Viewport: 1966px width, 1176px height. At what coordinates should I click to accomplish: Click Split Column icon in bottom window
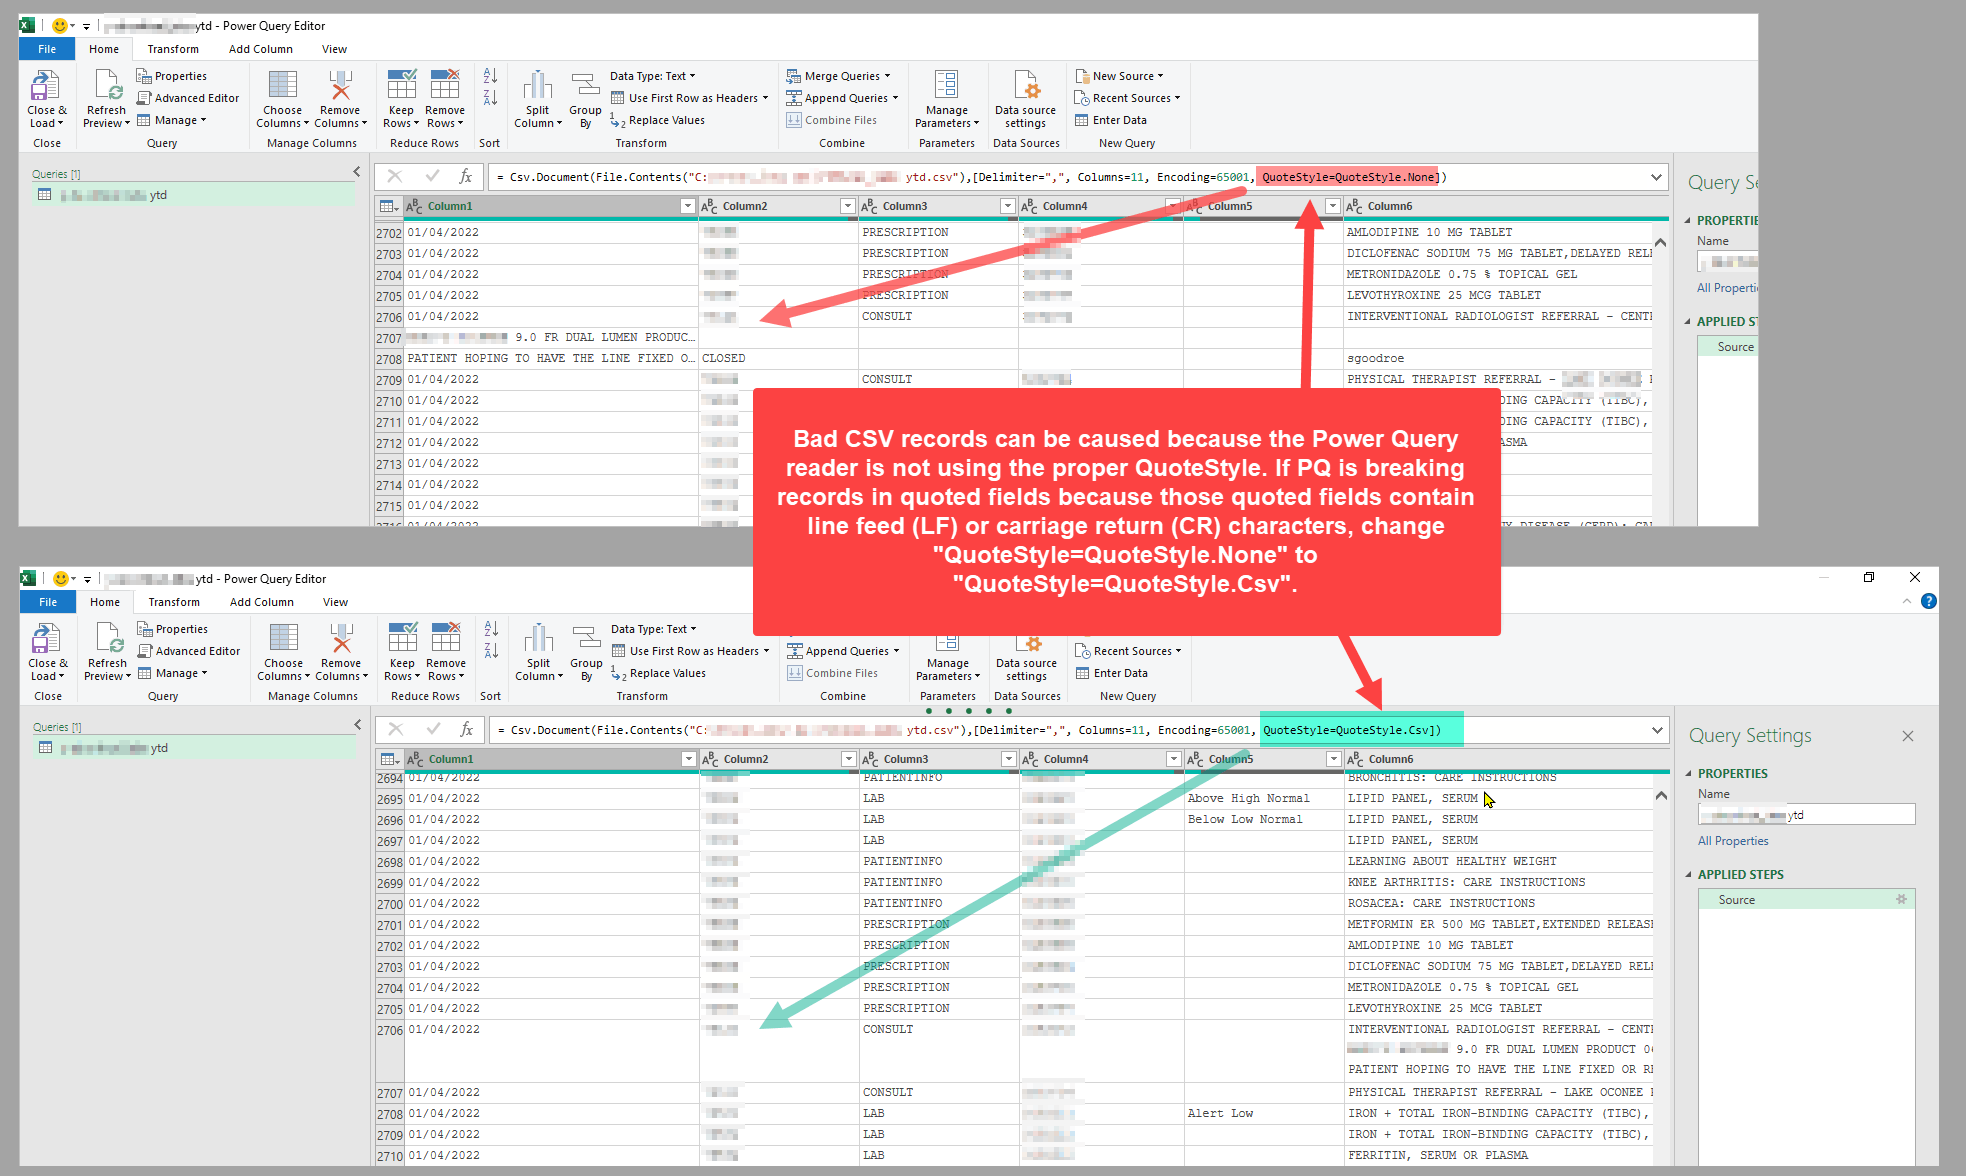[539, 639]
